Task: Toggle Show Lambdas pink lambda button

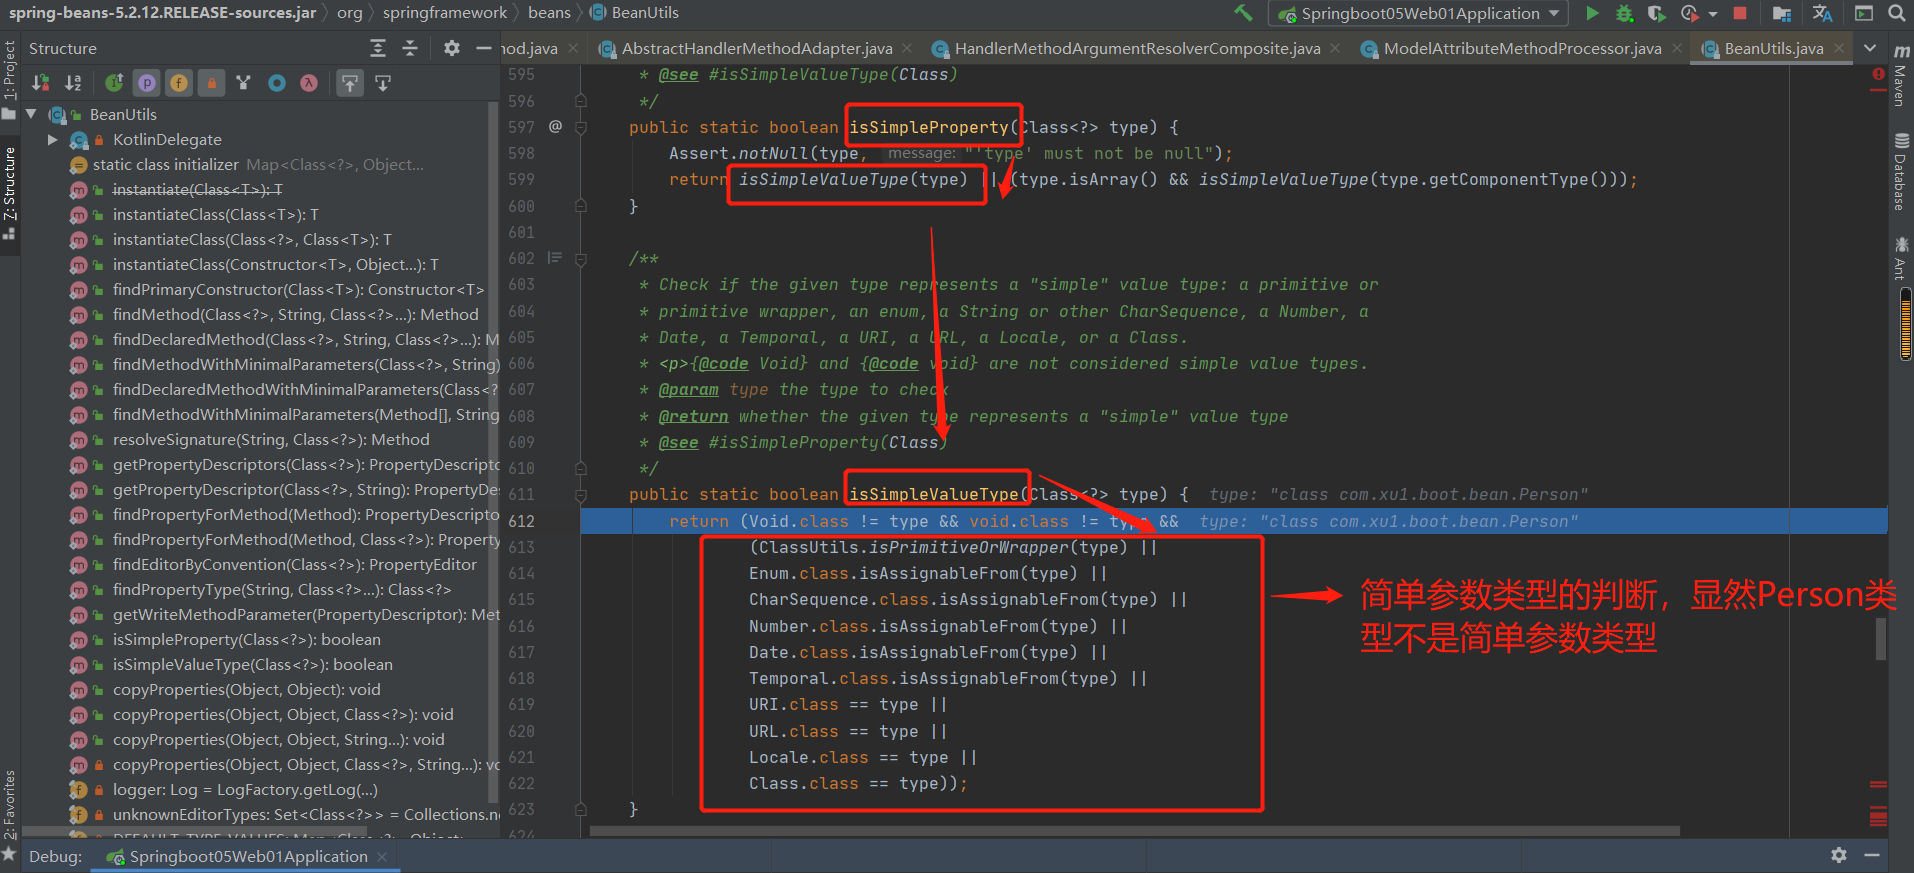Action: 309,83
